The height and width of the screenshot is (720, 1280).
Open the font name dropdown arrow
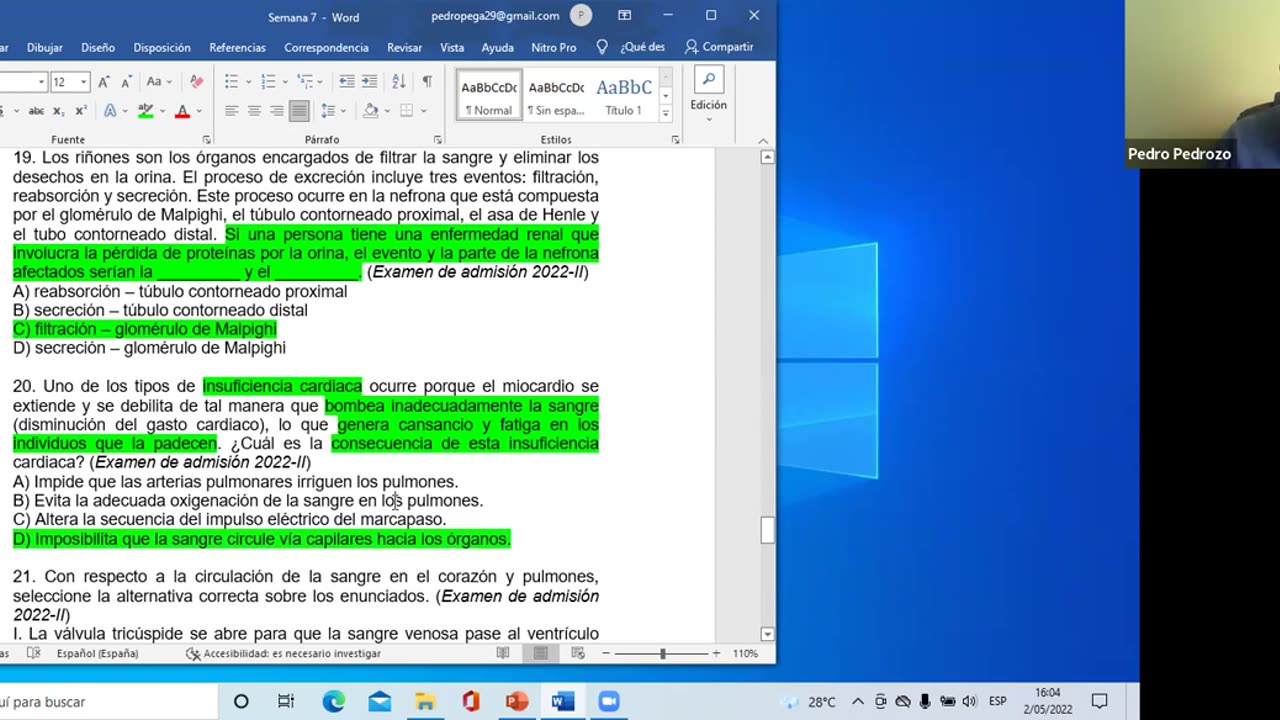click(41, 82)
